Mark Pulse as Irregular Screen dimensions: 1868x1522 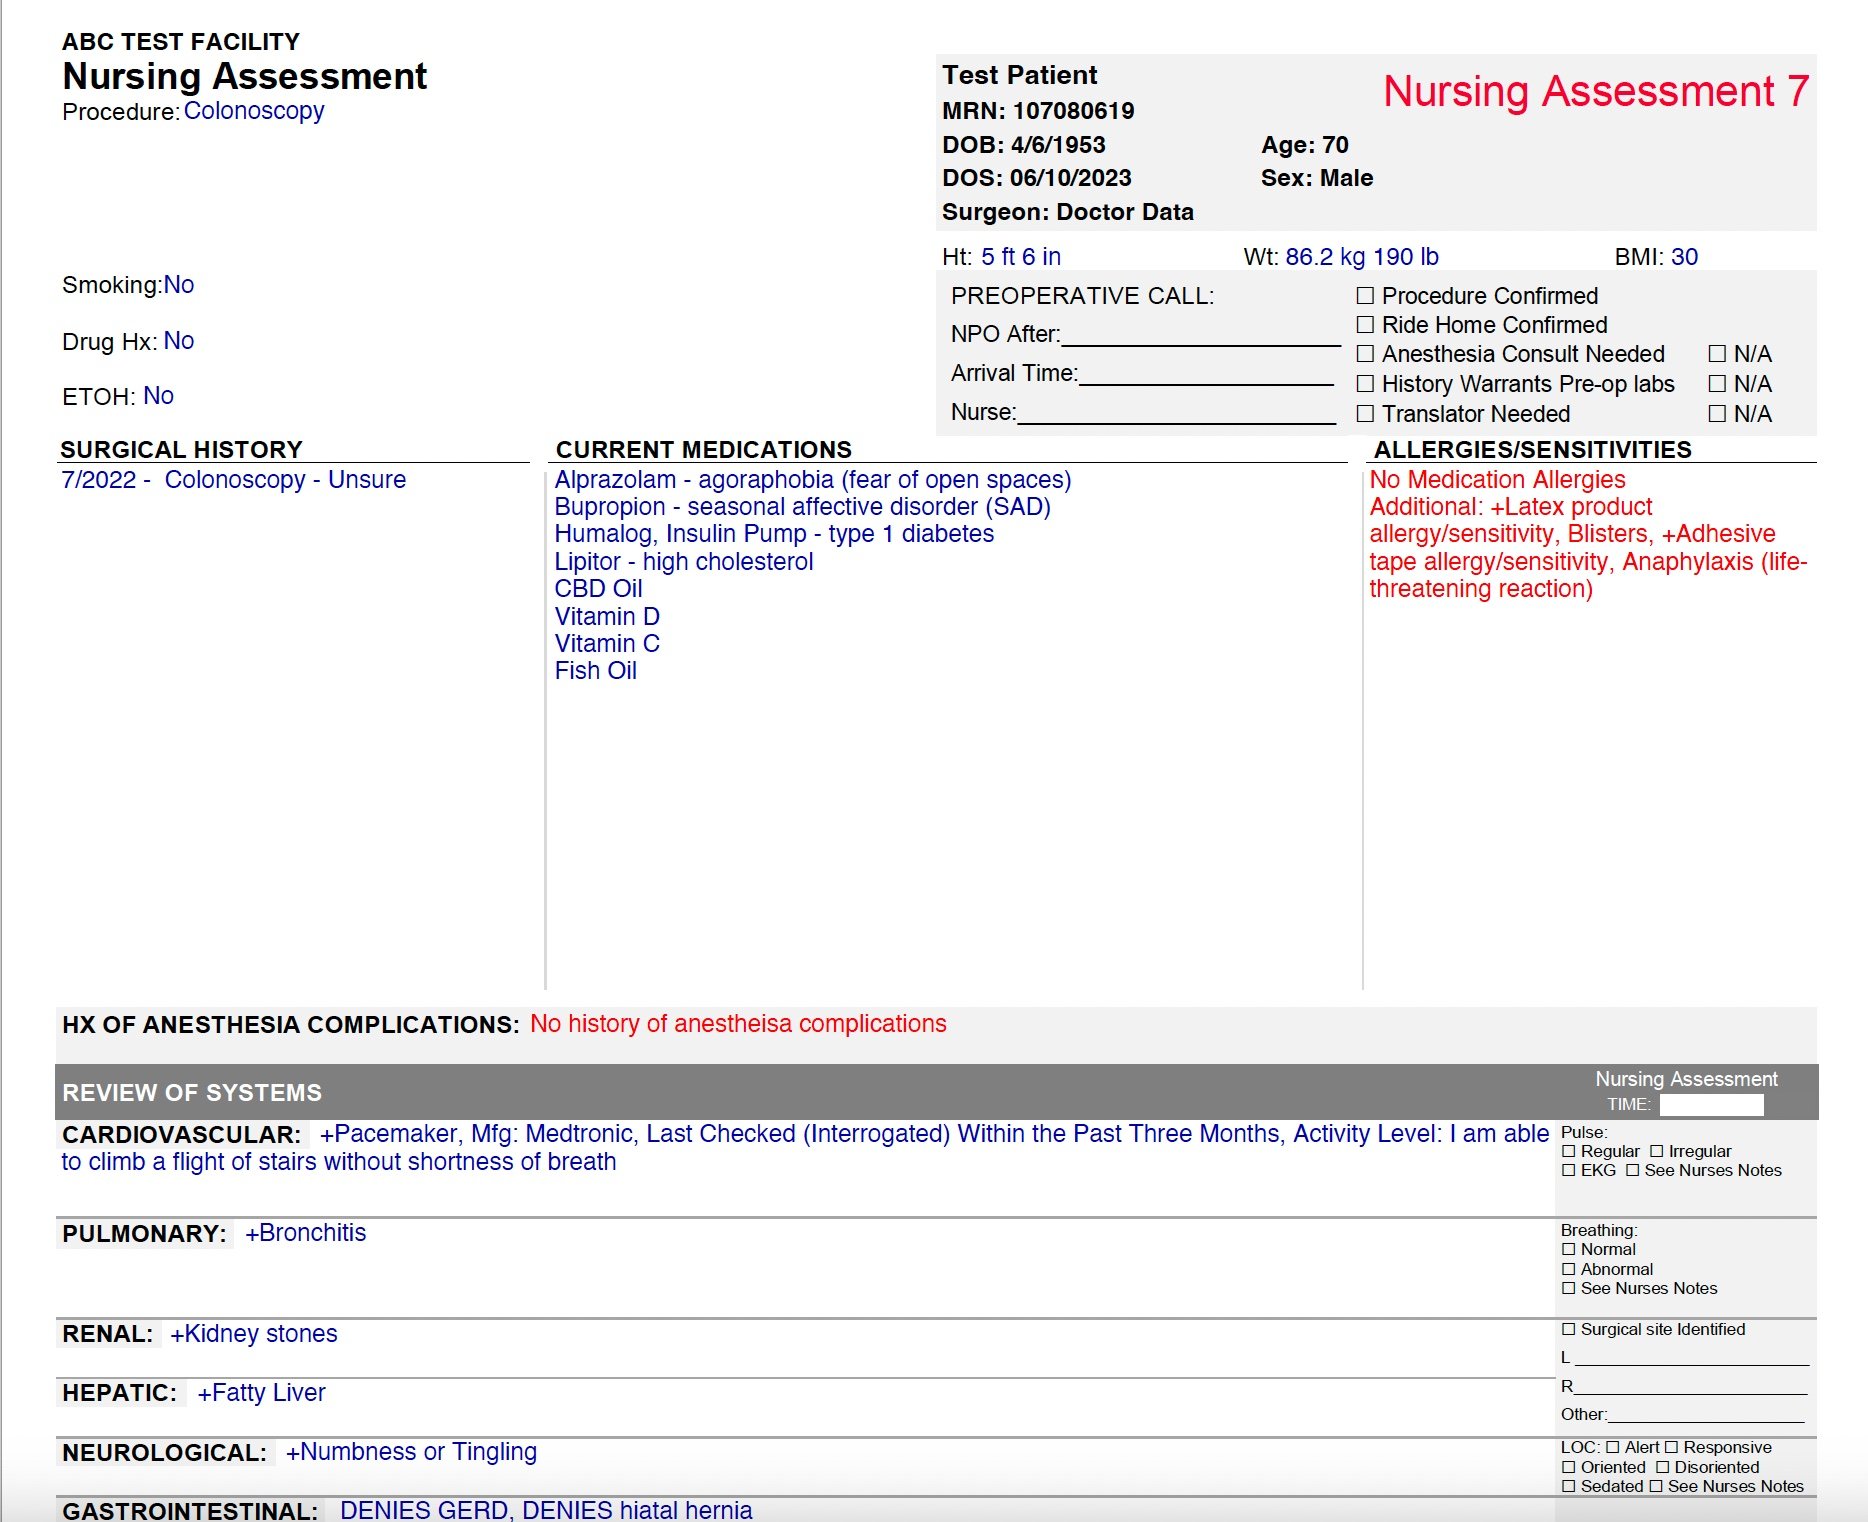pyautogui.click(x=1657, y=1152)
